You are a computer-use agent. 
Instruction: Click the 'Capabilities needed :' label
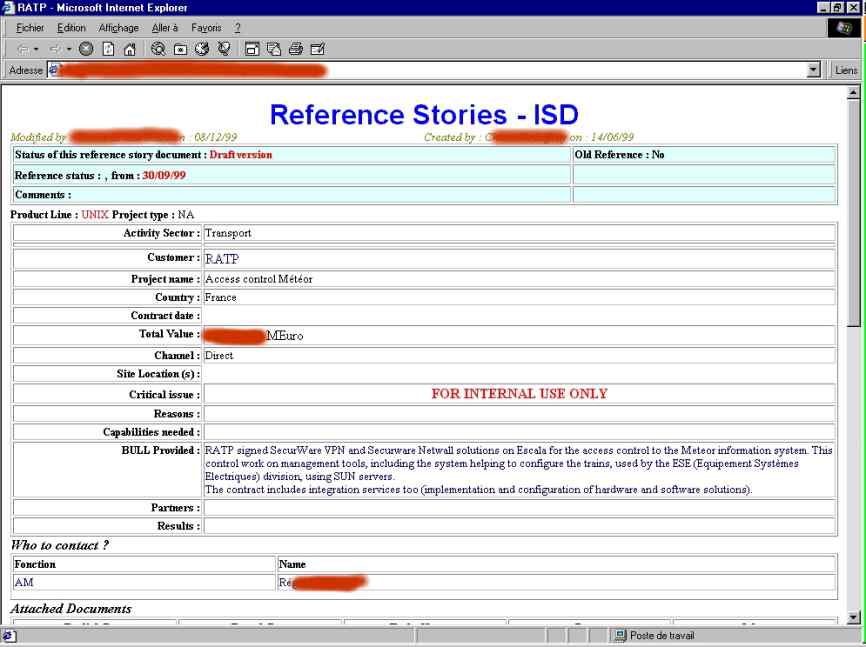(151, 432)
